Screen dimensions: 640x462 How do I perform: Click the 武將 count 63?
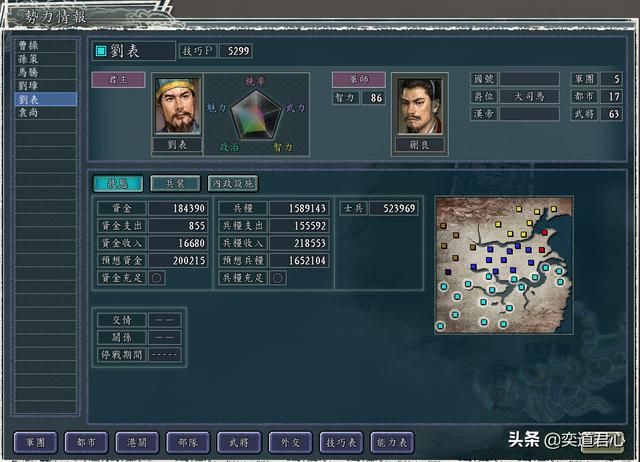611,114
